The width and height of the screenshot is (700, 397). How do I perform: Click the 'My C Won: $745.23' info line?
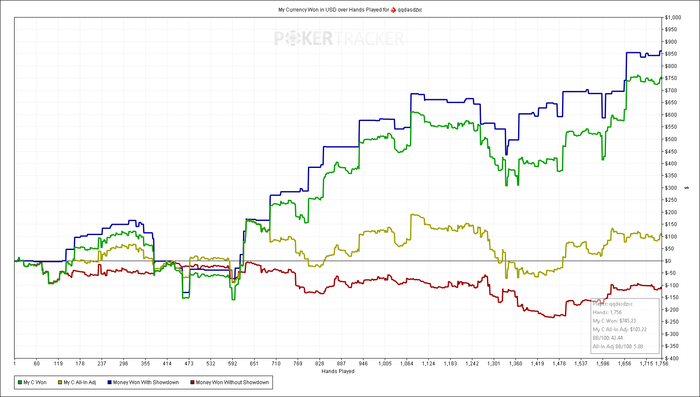coord(614,321)
